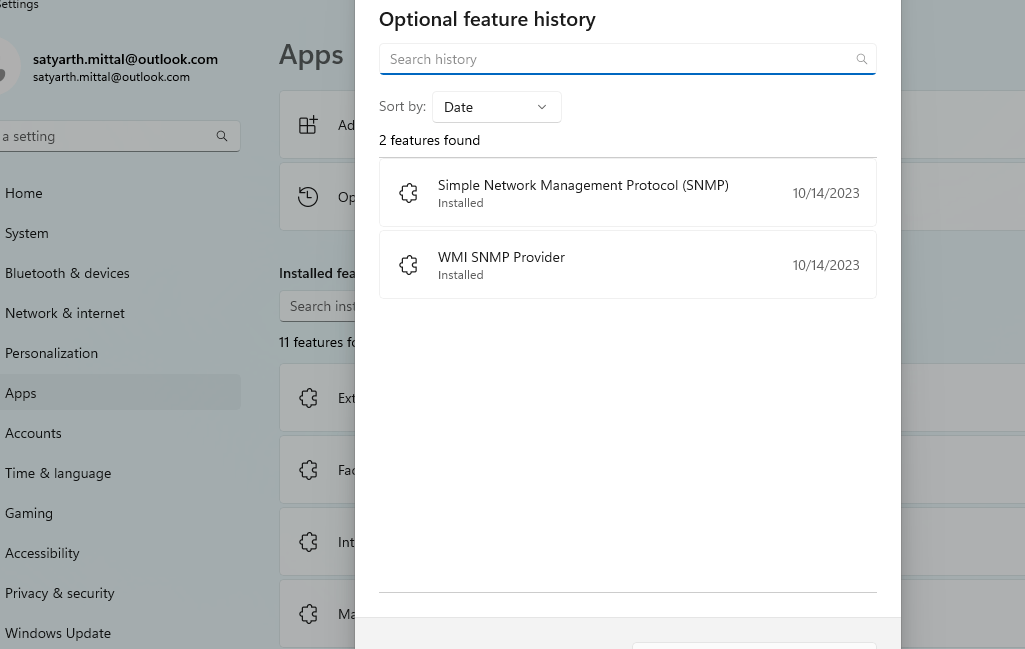
Task: Click the magnifier icon in Find a setting box
Action: [x=222, y=136]
